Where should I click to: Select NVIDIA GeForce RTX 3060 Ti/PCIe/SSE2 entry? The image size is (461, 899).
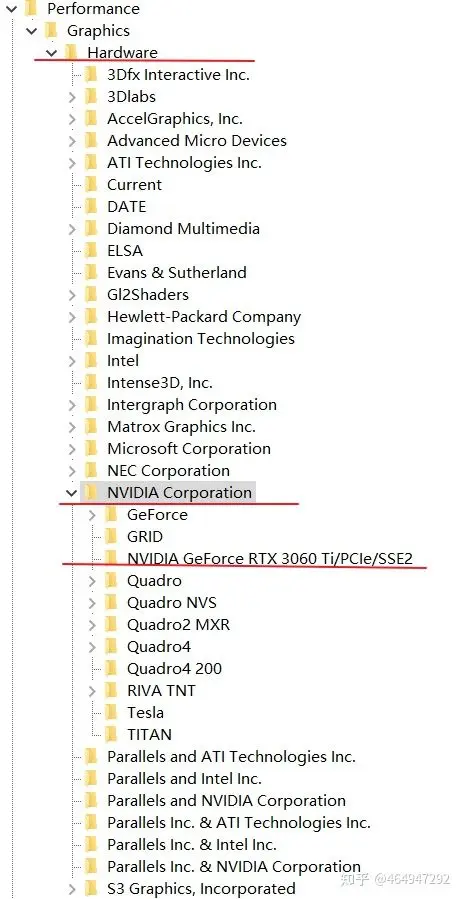pos(269,558)
